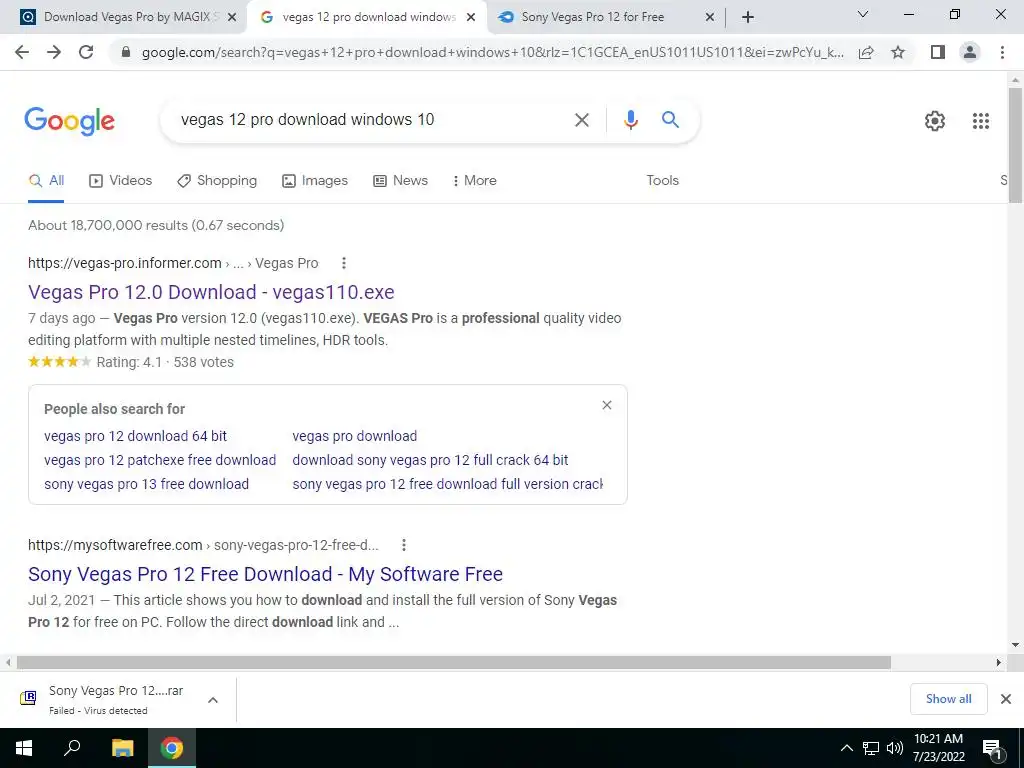Bookmark this page with star icon
The height and width of the screenshot is (768, 1024).
tap(898, 52)
